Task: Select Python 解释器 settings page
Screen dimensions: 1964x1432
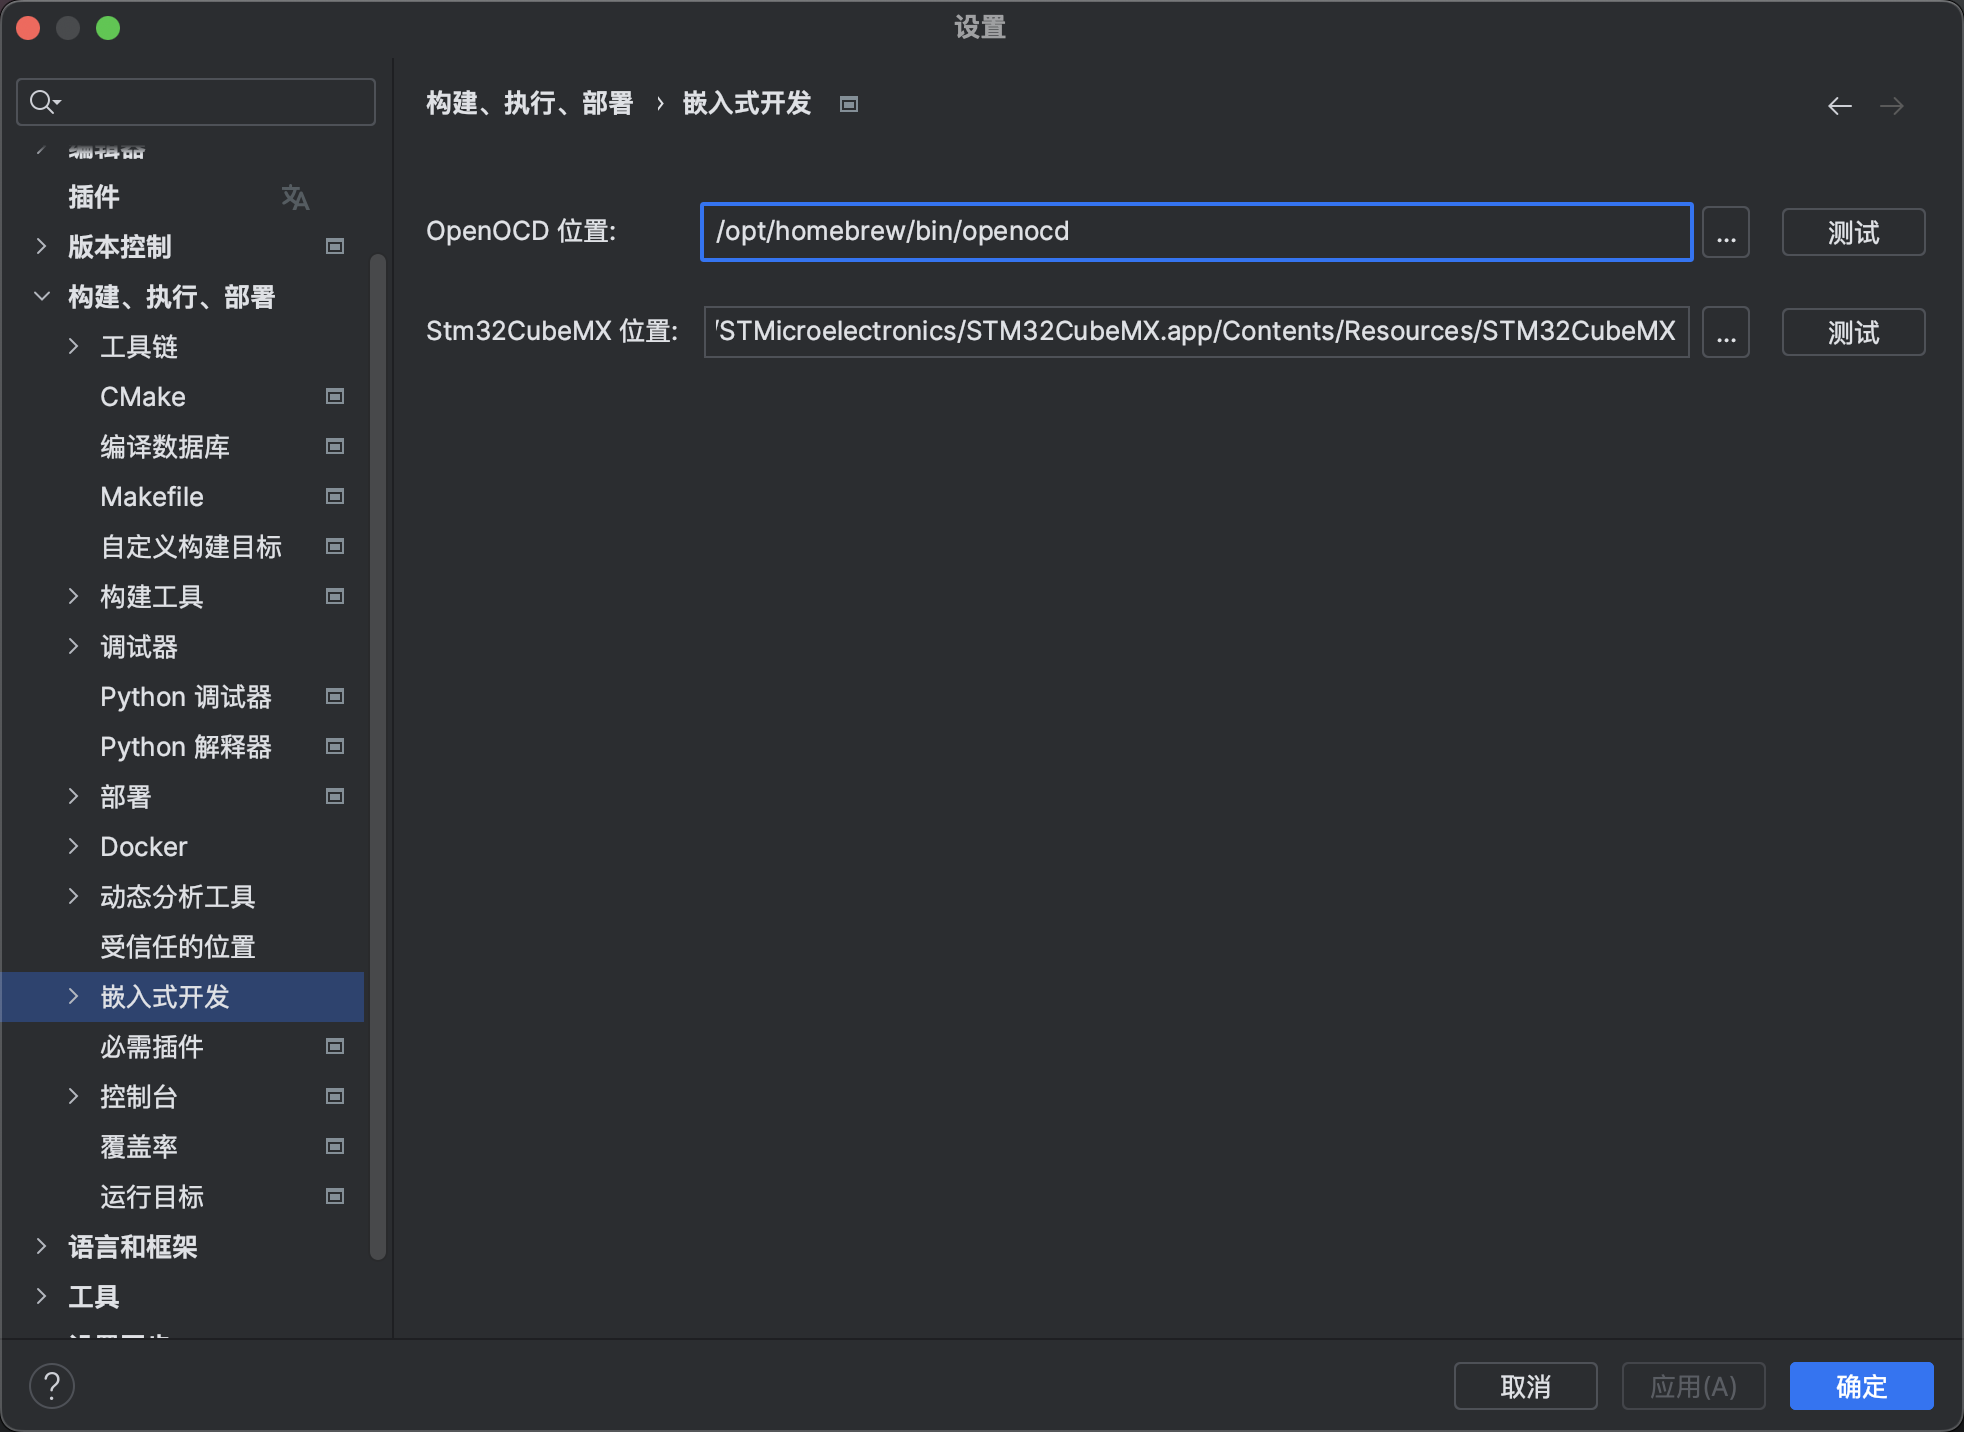Action: [x=186, y=747]
